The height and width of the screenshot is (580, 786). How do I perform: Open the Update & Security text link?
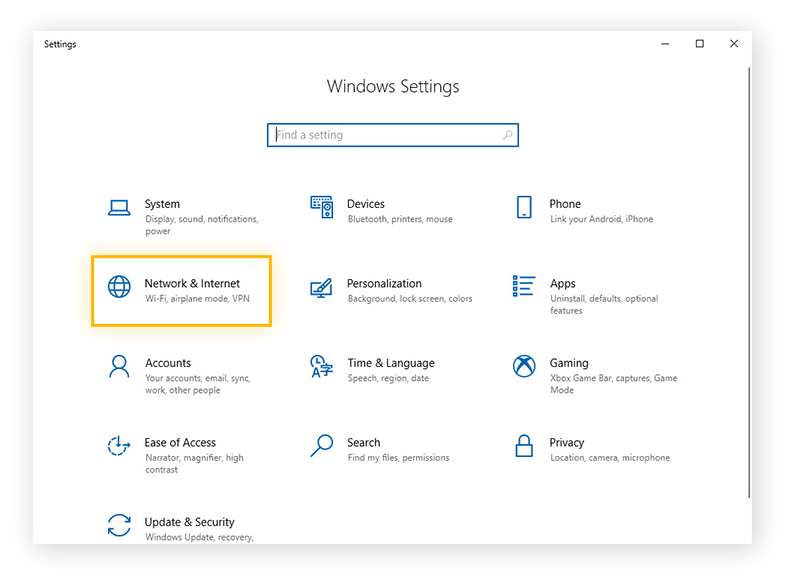pos(189,522)
